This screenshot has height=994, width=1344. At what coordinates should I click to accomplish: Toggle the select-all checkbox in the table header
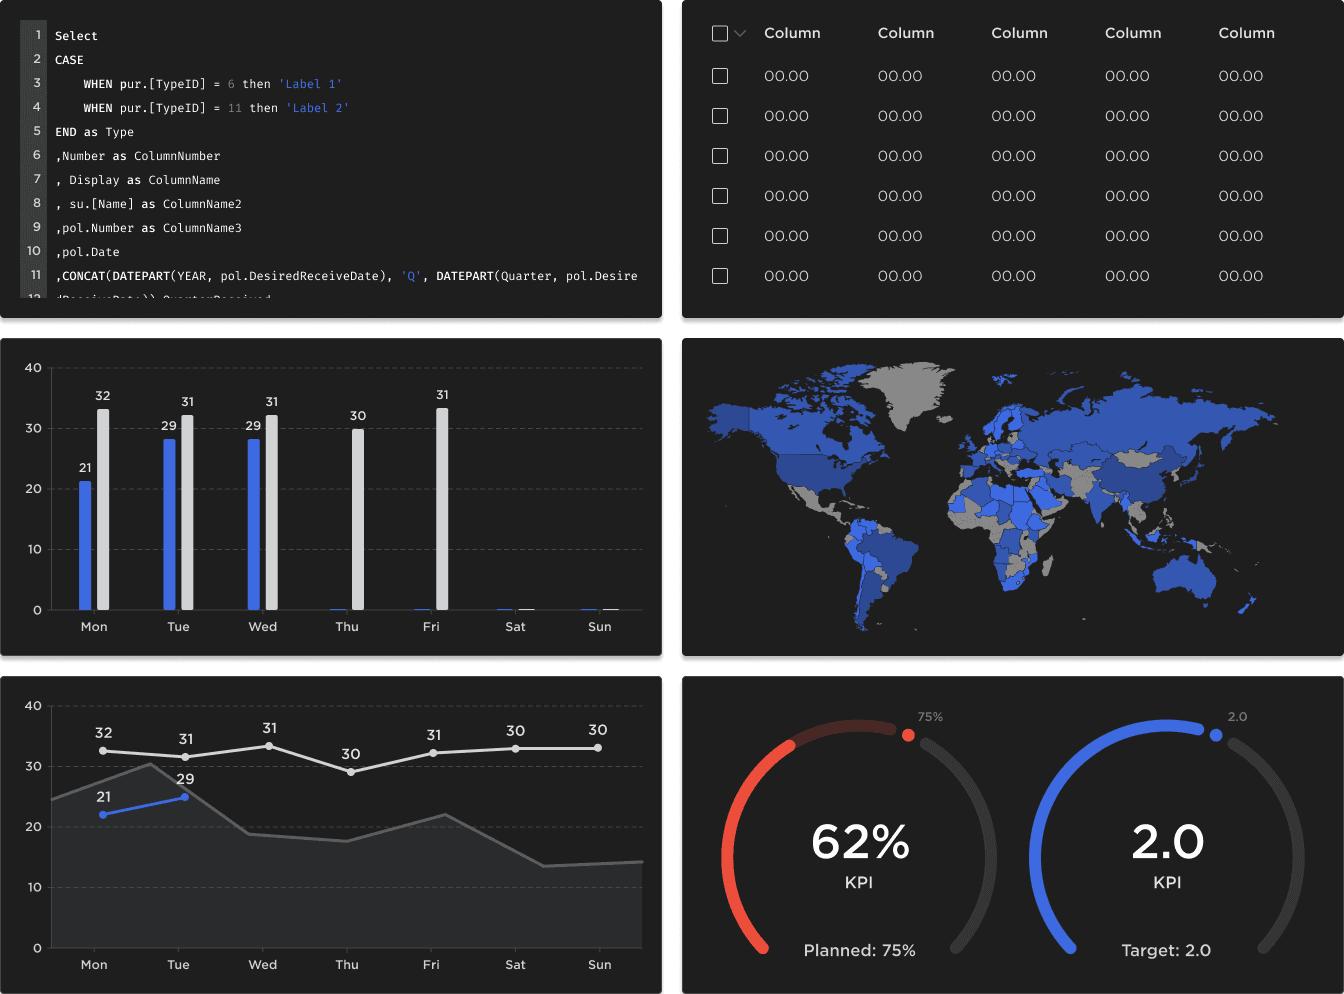719,32
